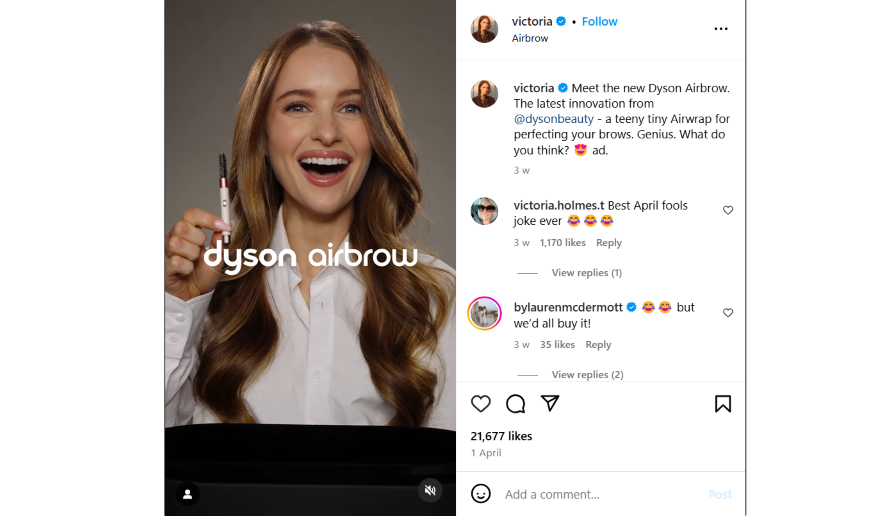This screenshot has width=880, height=516.
Task: Like victoria.holmes.t's comment
Action: point(728,210)
